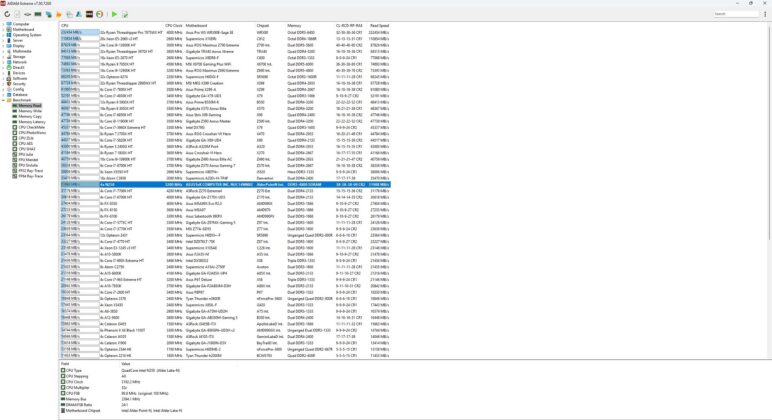Click the blue letter A toolbar icon
This screenshot has height=420, width=772.
point(79,14)
